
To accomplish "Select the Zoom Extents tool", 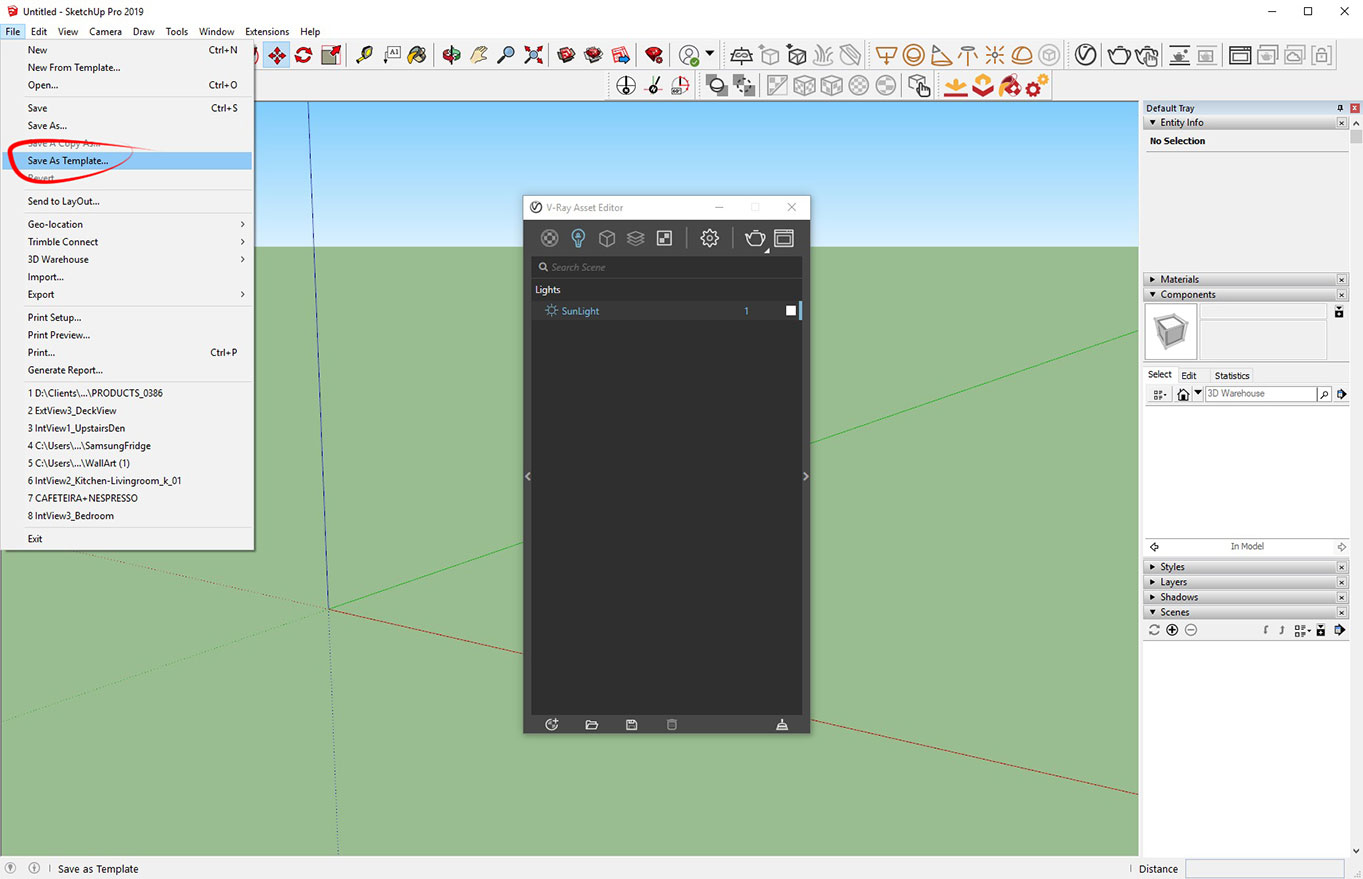I will click(x=534, y=55).
